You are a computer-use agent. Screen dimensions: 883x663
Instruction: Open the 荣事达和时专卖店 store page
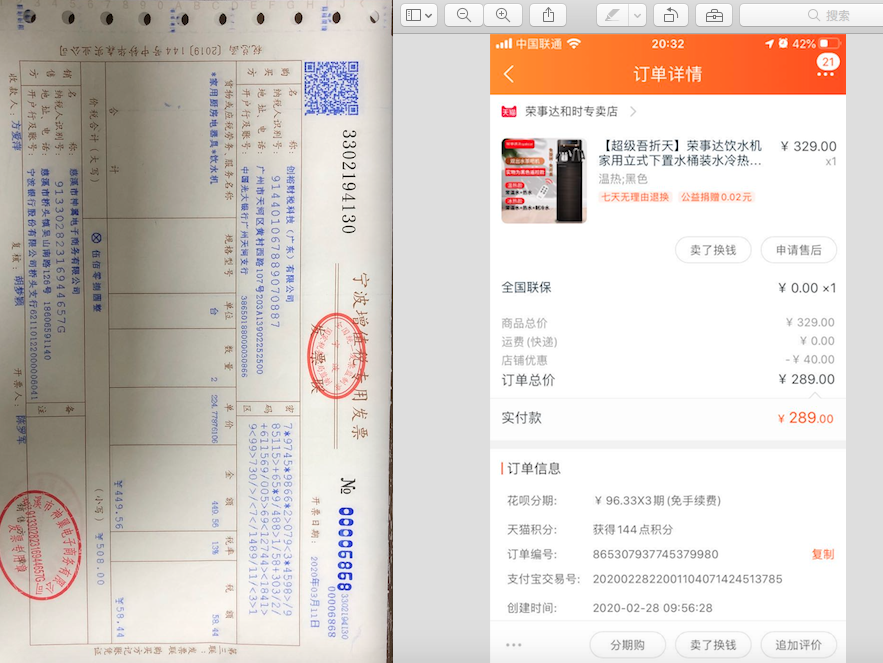point(571,111)
